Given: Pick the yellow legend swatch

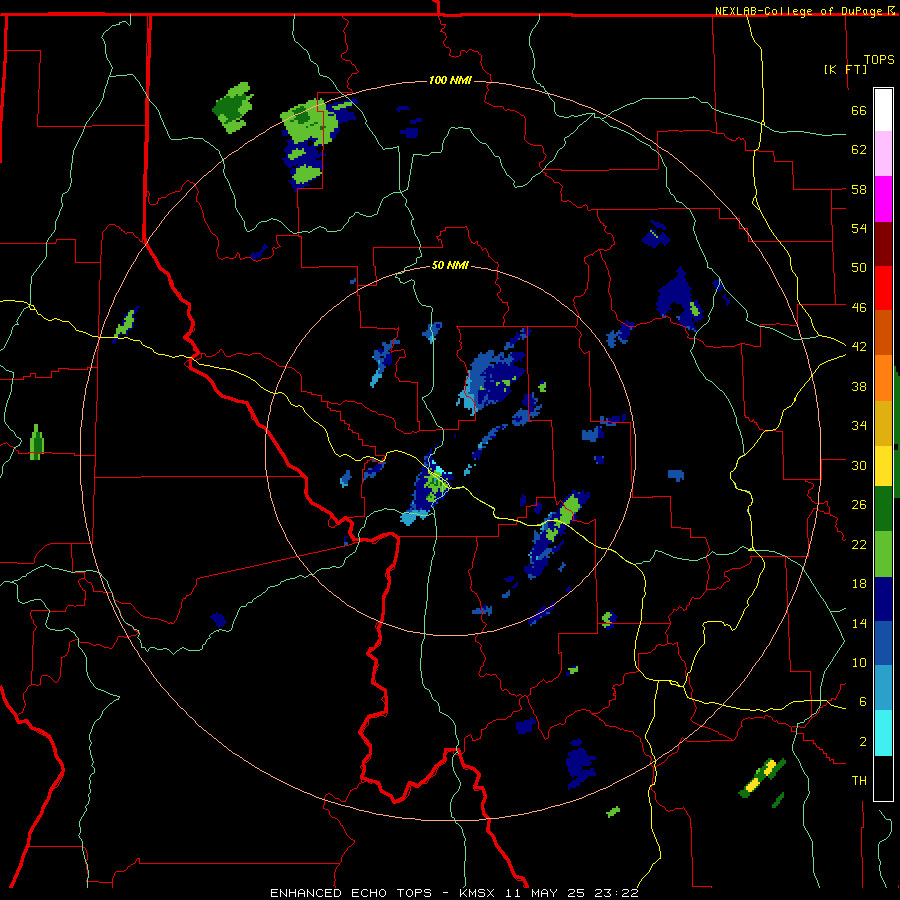Looking at the screenshot, I should [x=883, y=465].
